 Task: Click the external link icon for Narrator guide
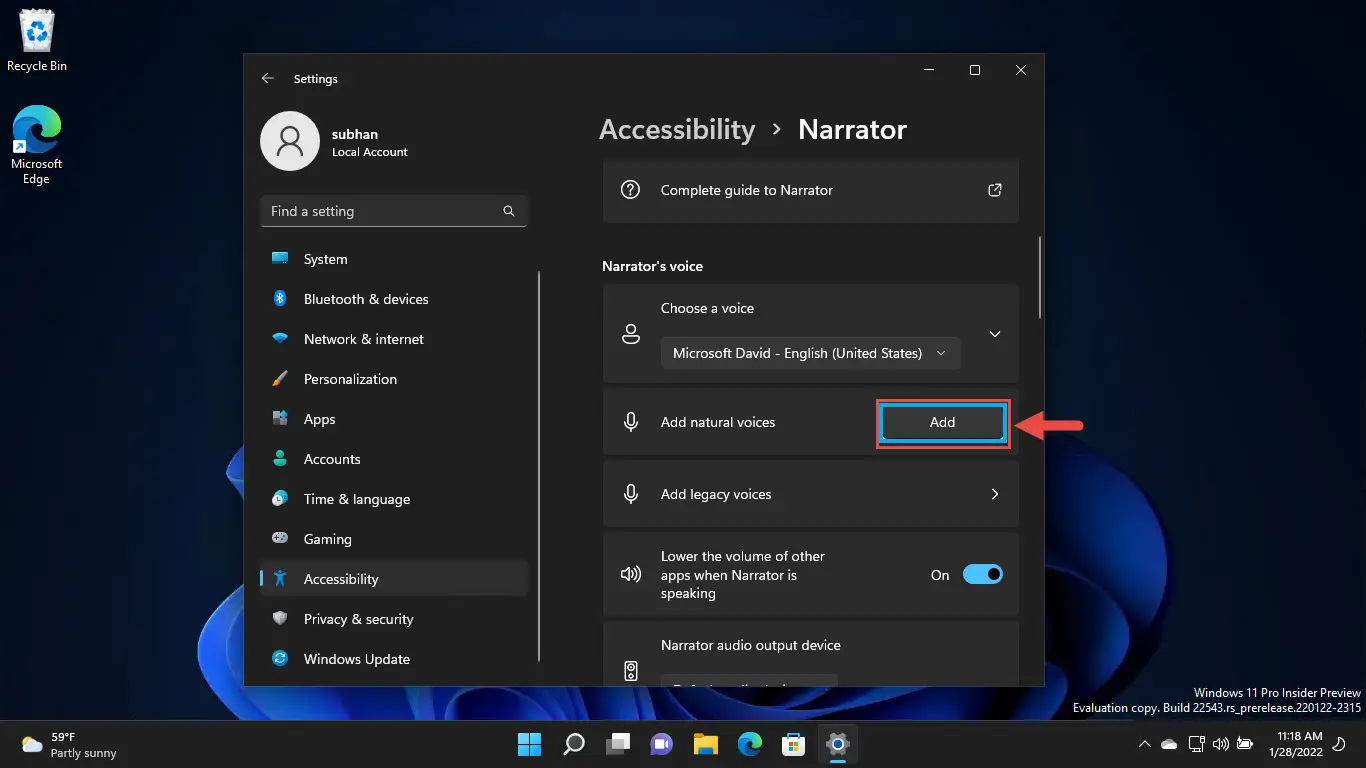995,189
